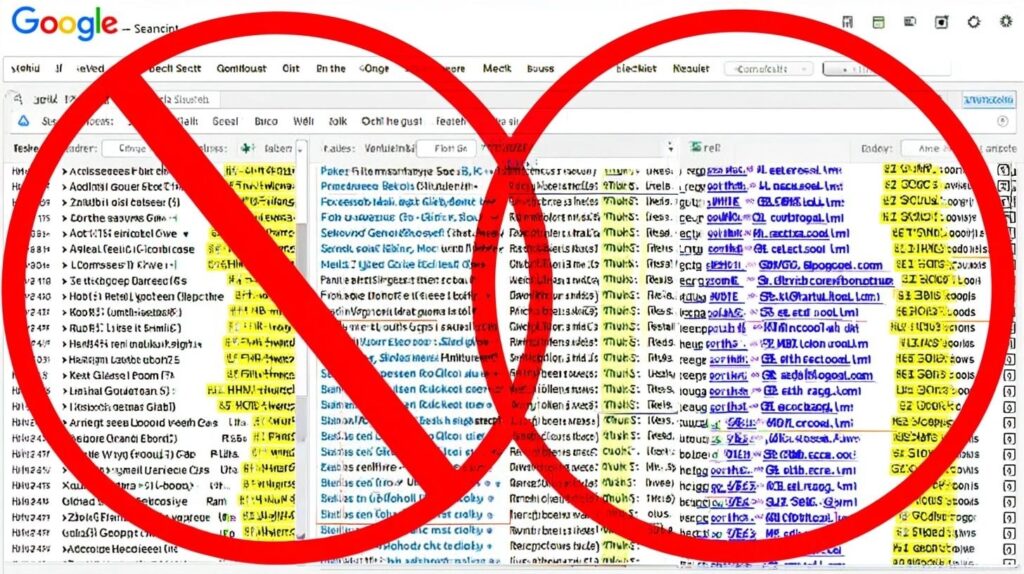Click the green plus icon beside 'faben'
Screen dimensions: 1024x574
(247, 148)
